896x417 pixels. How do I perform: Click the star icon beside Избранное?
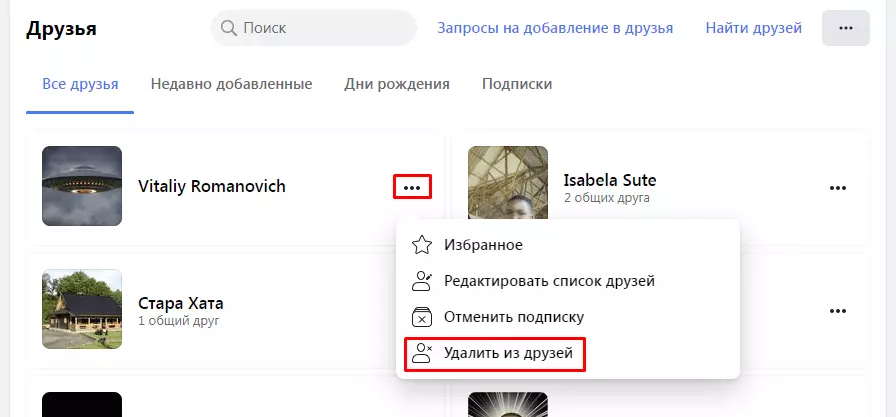coord(422,245)
